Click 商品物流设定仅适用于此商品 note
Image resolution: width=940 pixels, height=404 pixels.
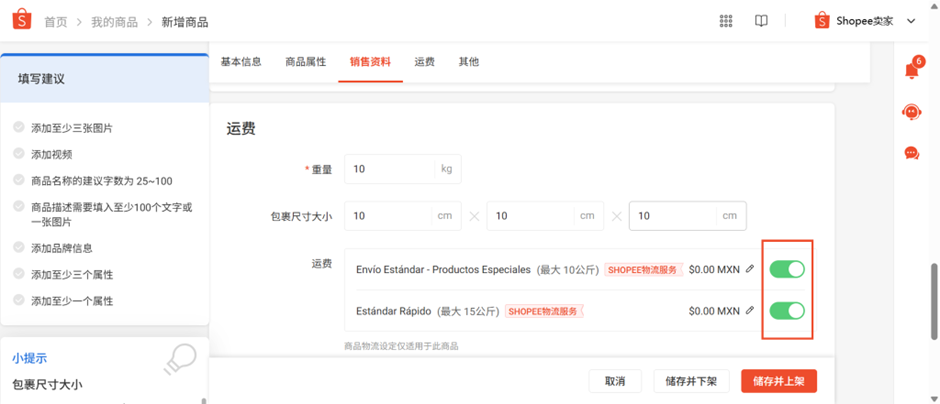coord(402,346)
